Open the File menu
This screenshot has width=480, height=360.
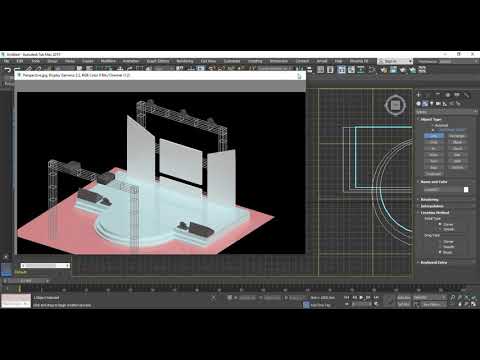(6, 61)
